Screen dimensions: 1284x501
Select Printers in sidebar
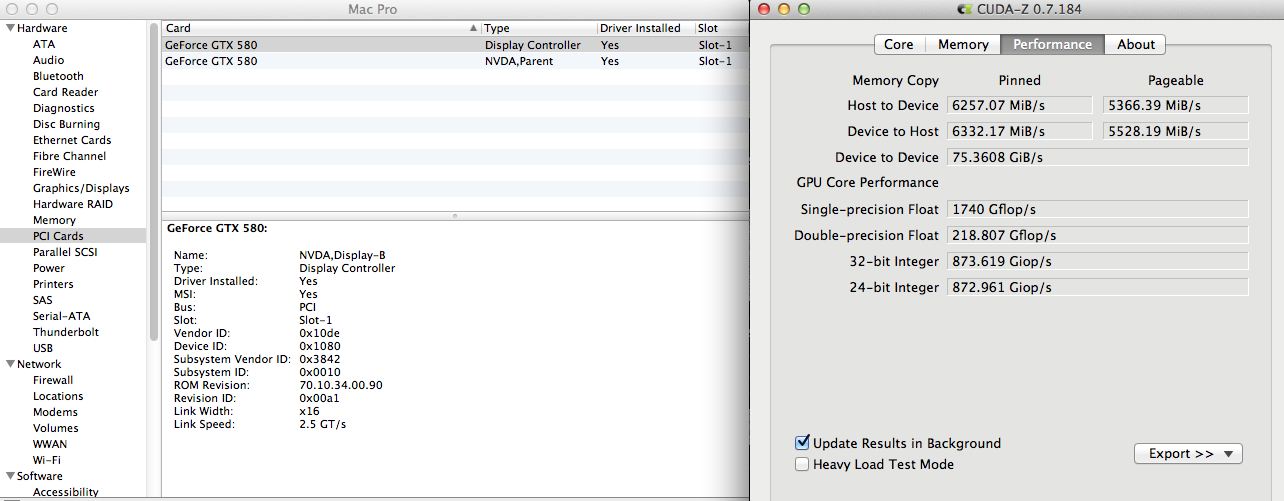[53, 284]
